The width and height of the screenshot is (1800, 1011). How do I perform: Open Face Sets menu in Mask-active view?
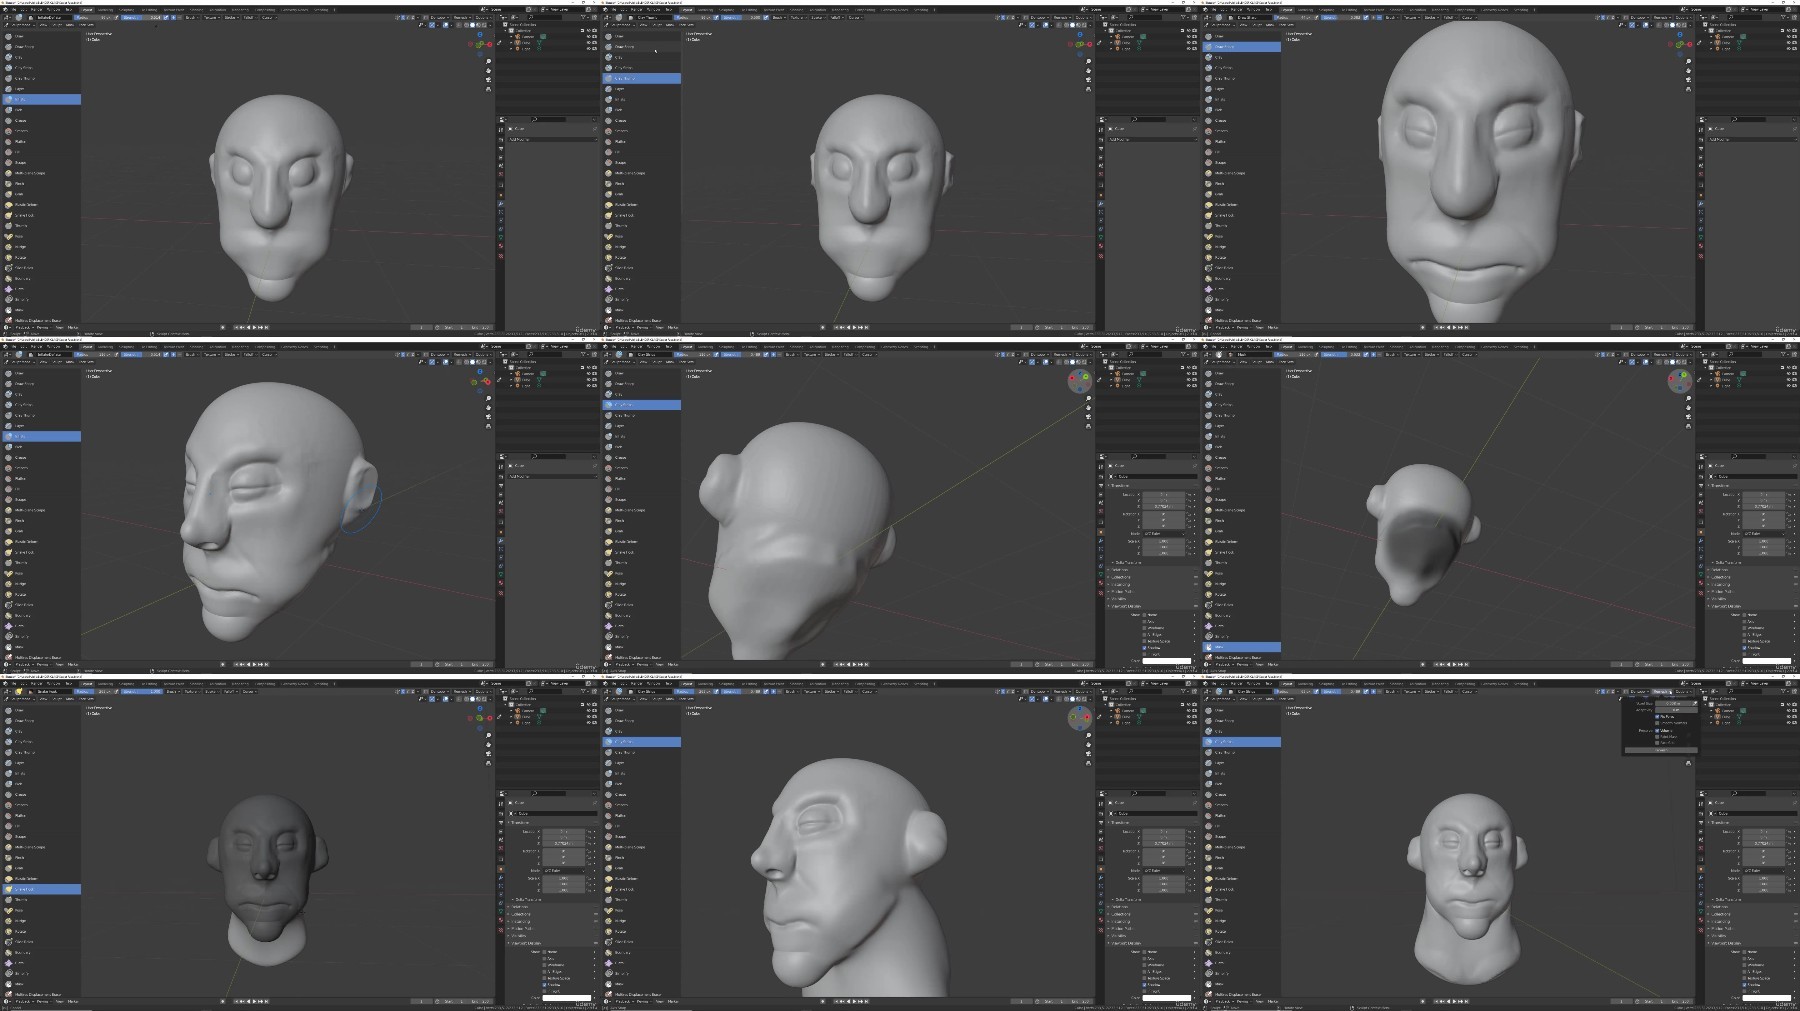click(x=1287, y=362)
